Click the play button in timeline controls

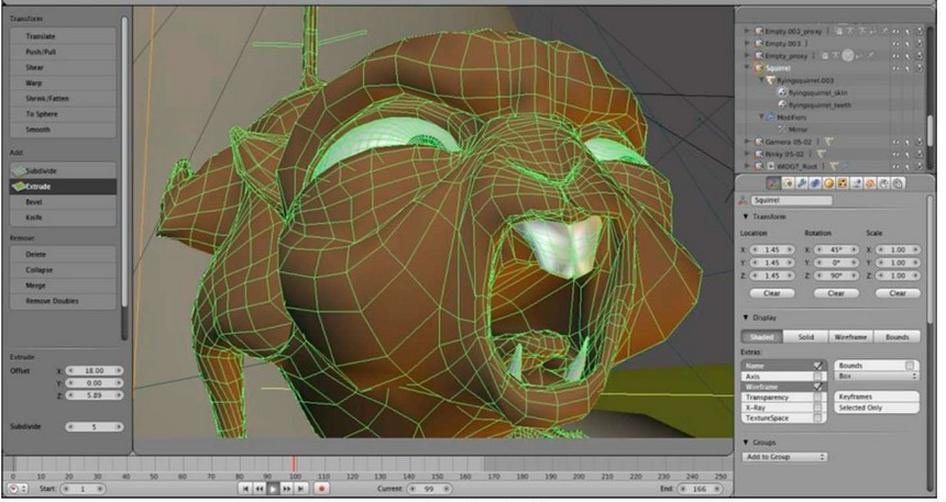273,488
